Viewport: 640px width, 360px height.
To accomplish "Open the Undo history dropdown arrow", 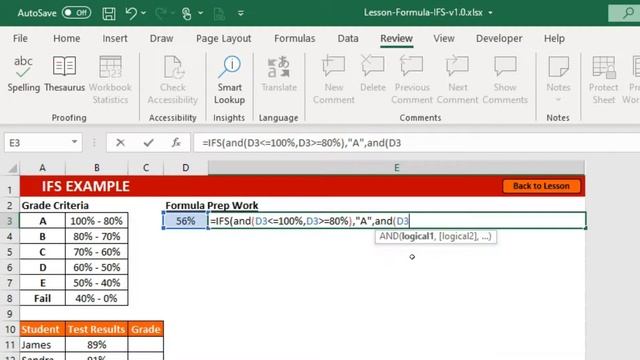I will coord(143,13).
